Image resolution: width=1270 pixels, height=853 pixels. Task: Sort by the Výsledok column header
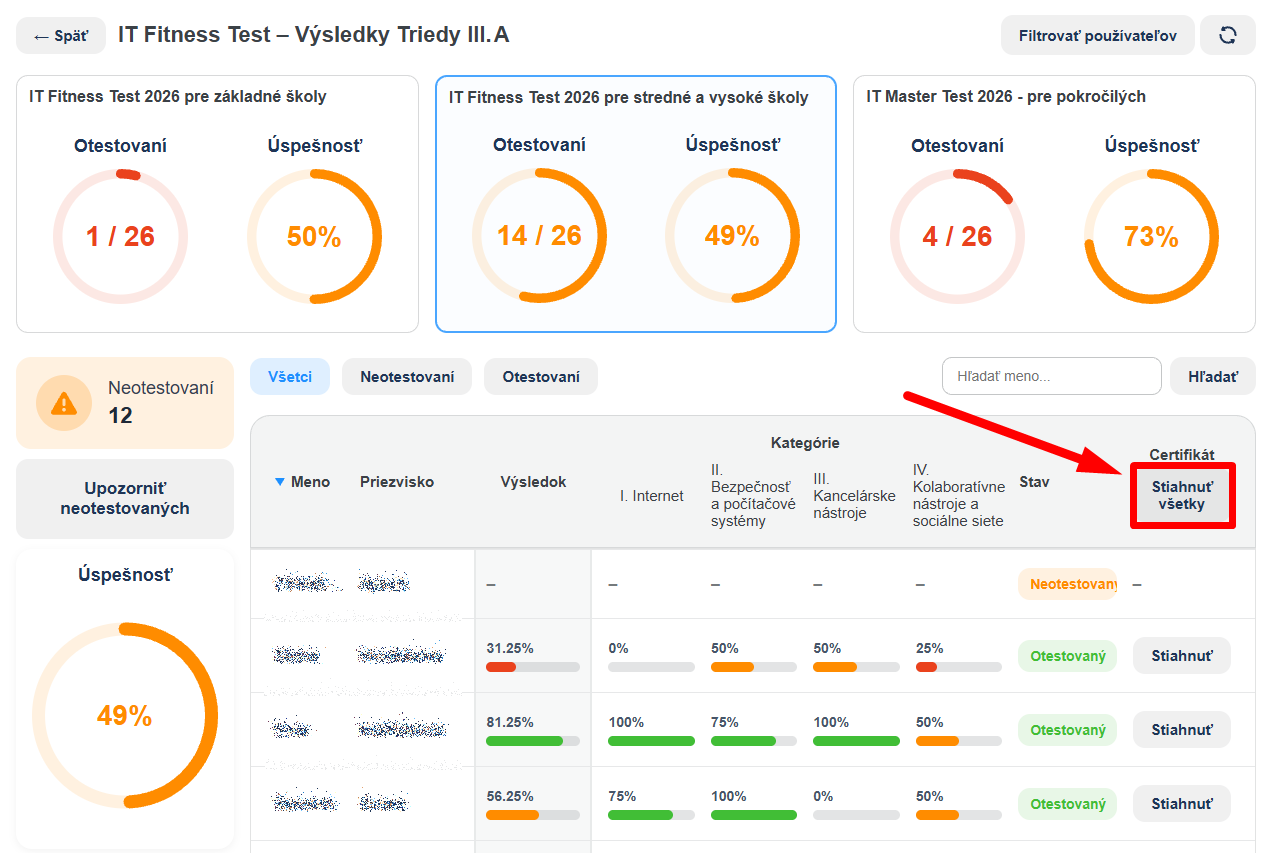pyautogui.click(x=533, y=482)
